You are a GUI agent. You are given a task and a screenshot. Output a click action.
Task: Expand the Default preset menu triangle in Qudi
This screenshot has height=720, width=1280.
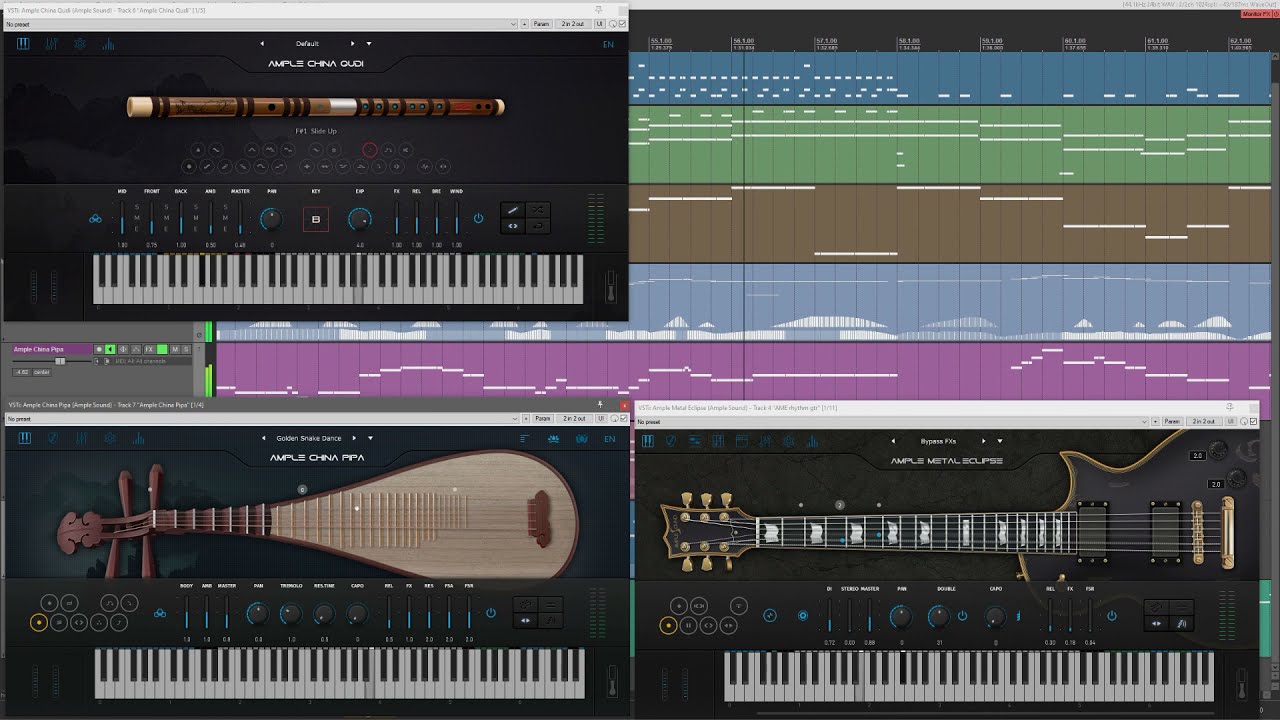coord(369,44)
